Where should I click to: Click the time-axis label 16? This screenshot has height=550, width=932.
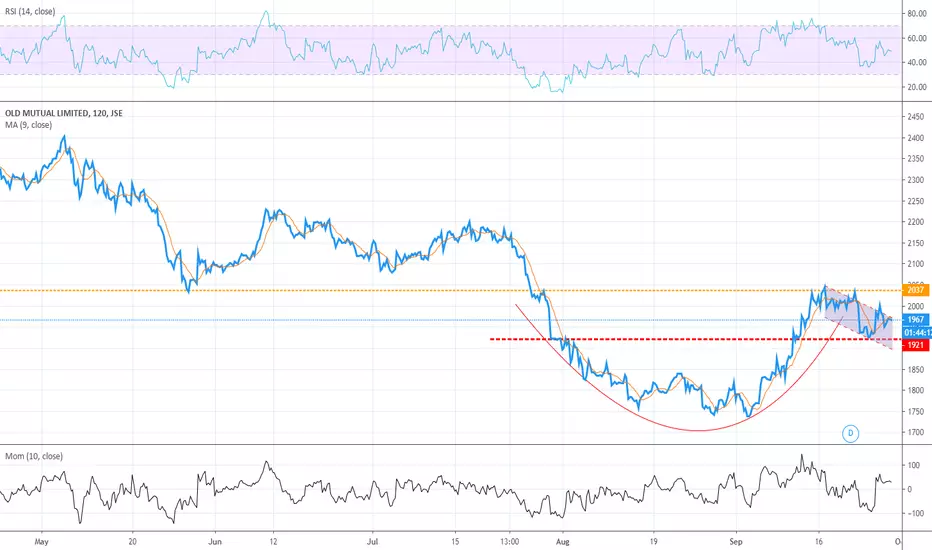coord(818,542)
